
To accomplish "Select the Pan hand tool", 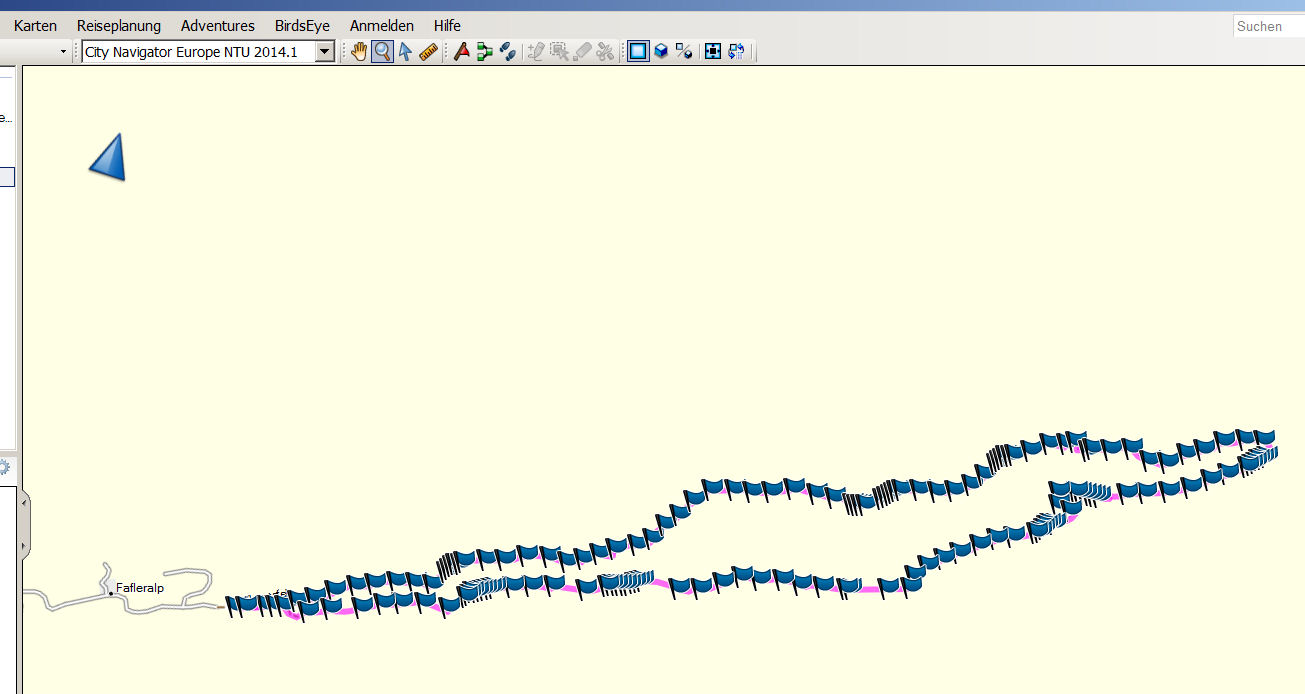I will (358, 52).
